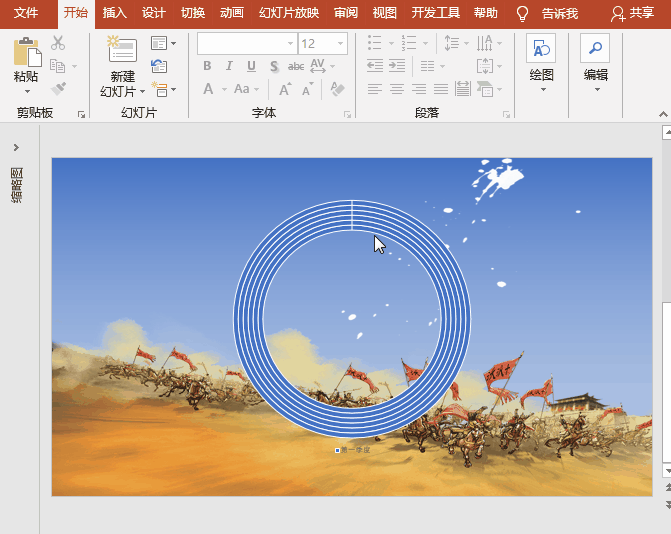Viewport: 671px width, 534px height.
Task: Click the Share button (共享)
Action: tap(632, 13)
